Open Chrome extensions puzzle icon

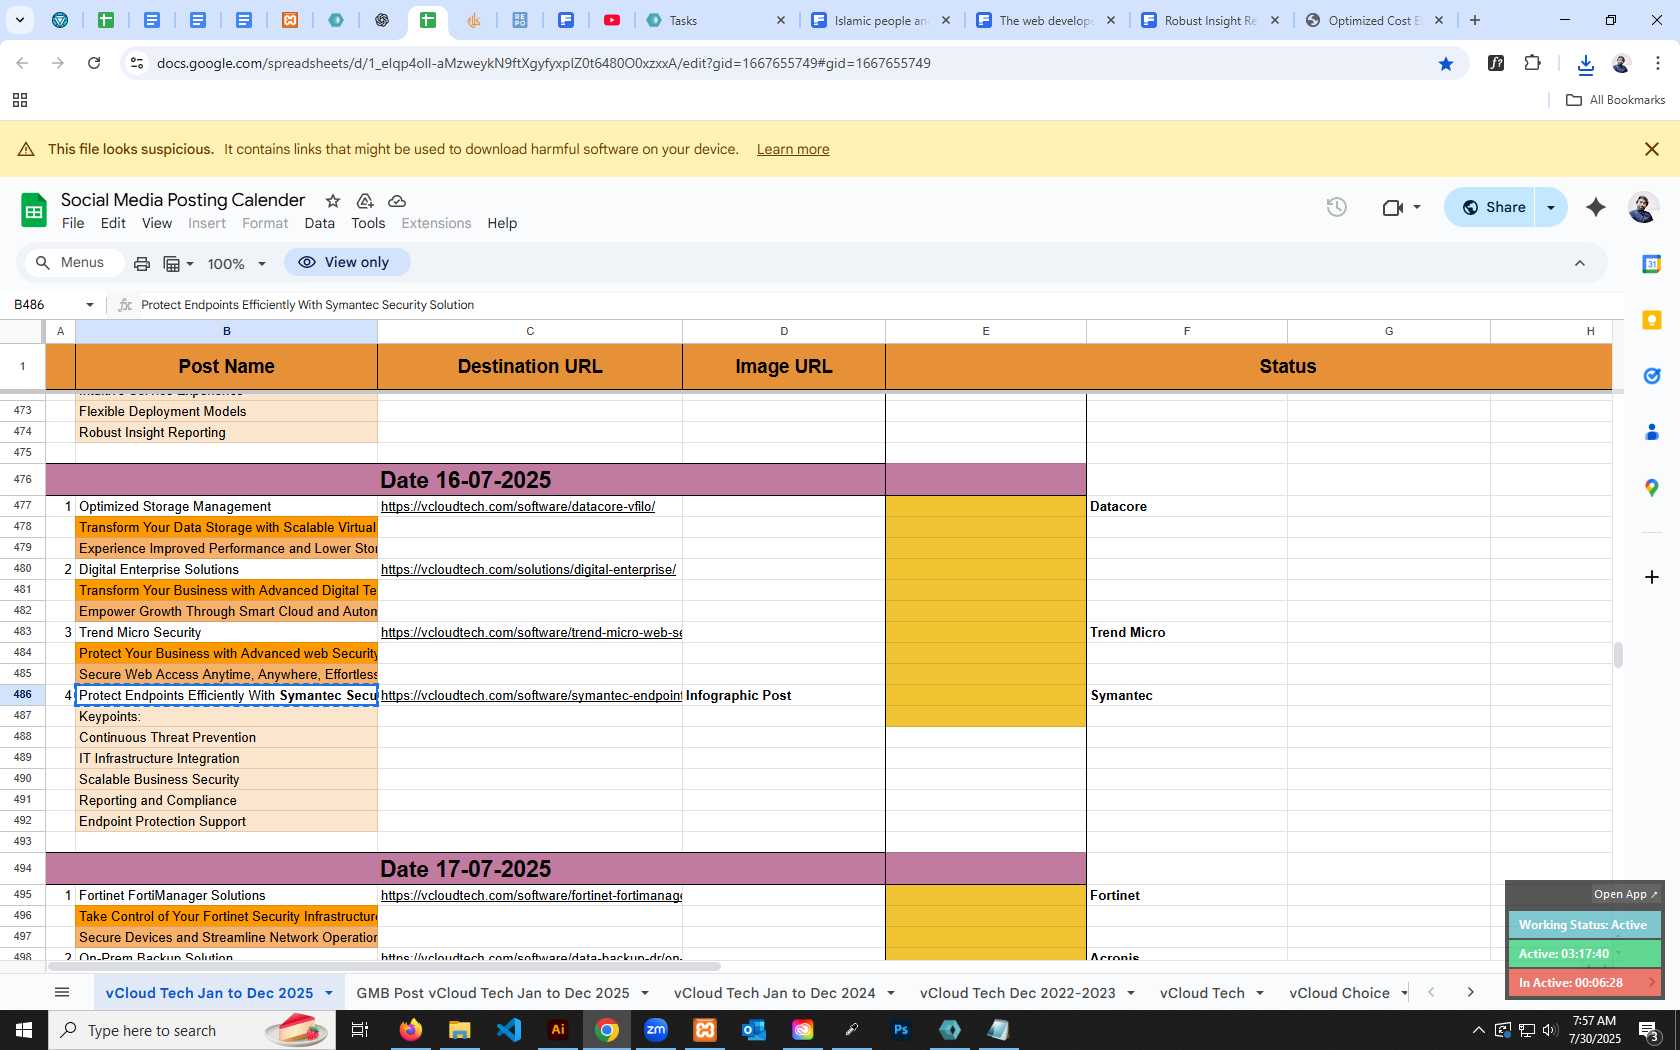pyautogui.click(x=1532, y=63)
